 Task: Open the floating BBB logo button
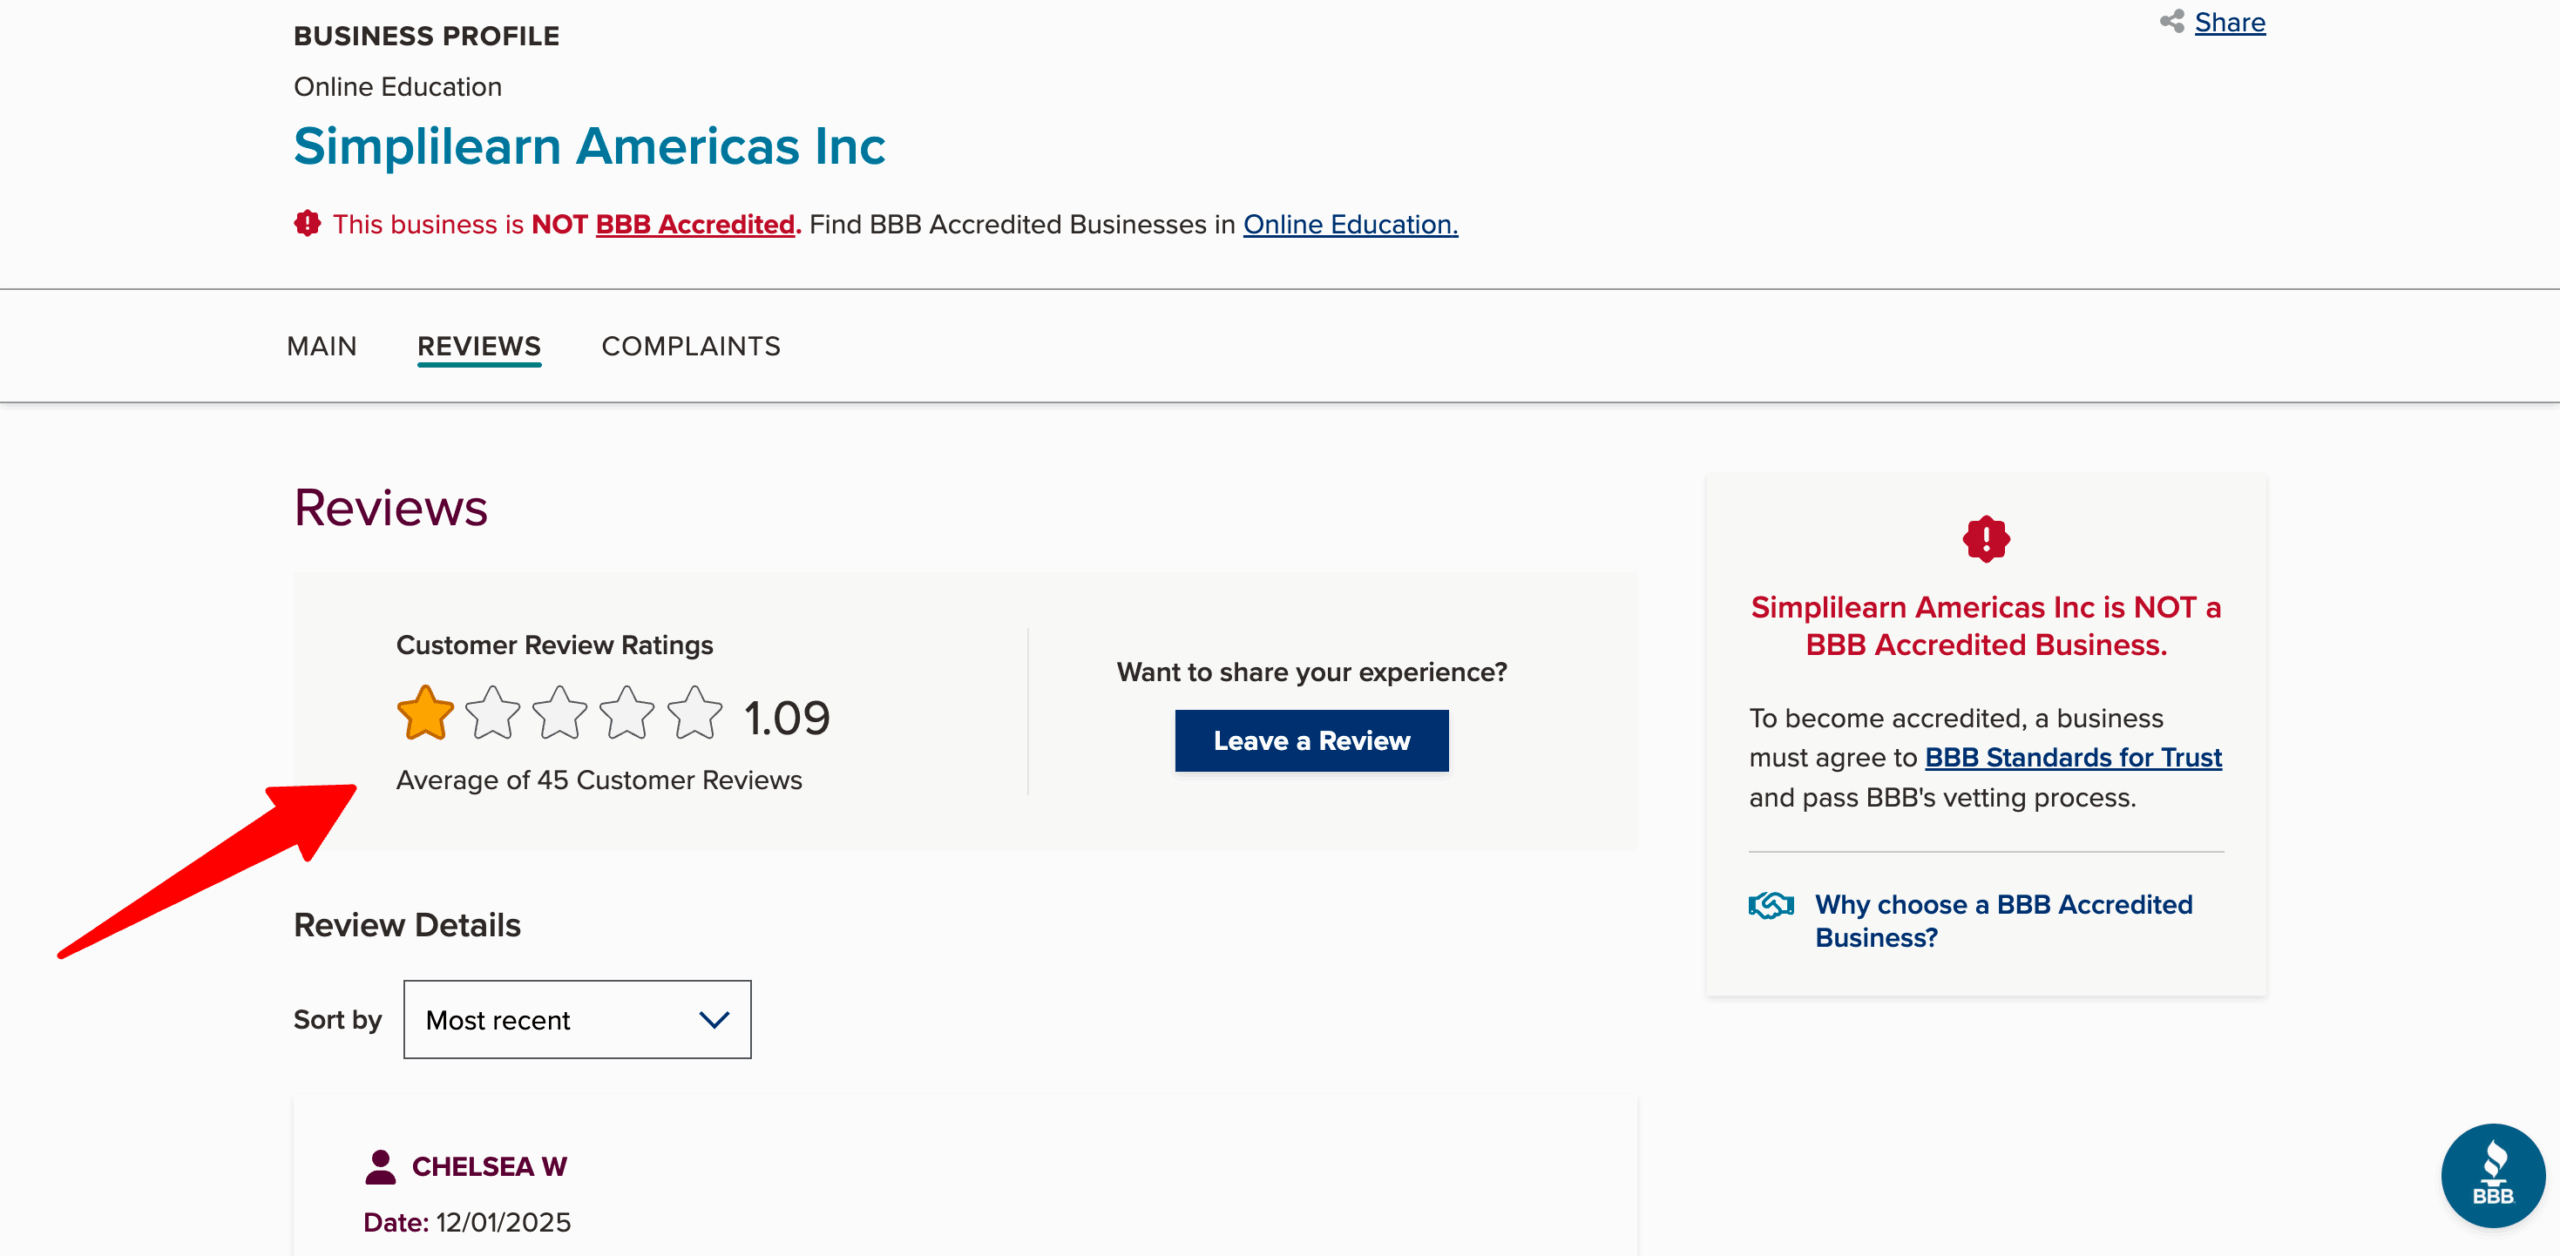coord(2492,1175)
